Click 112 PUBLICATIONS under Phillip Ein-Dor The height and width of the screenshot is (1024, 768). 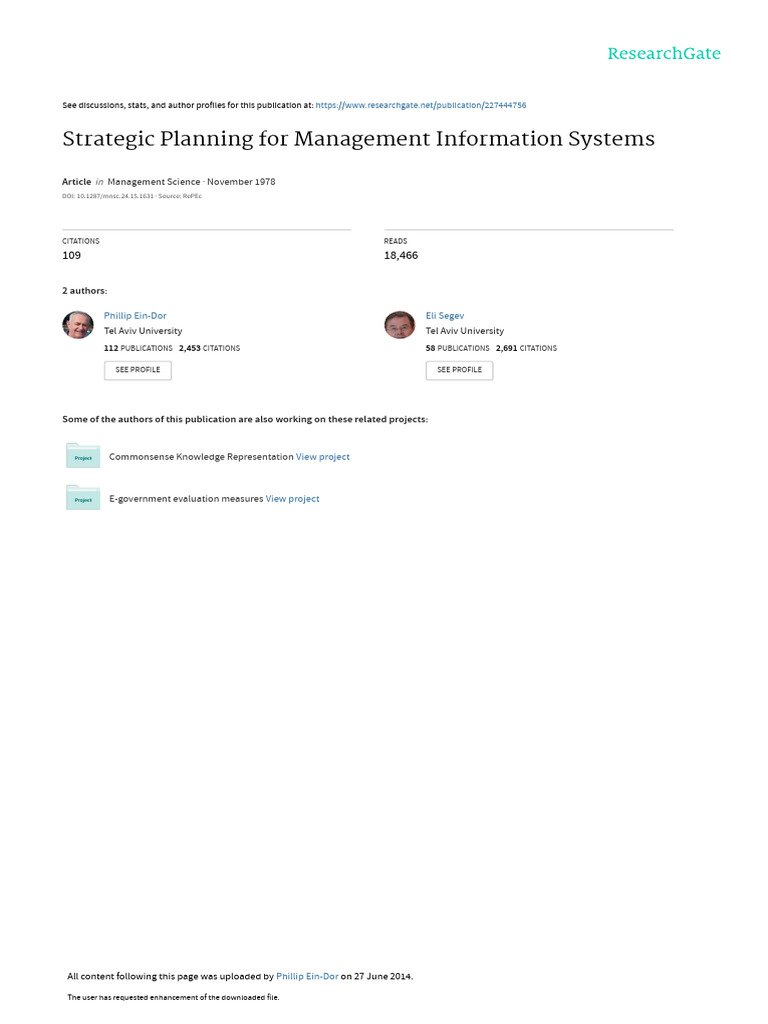point(138,348)
